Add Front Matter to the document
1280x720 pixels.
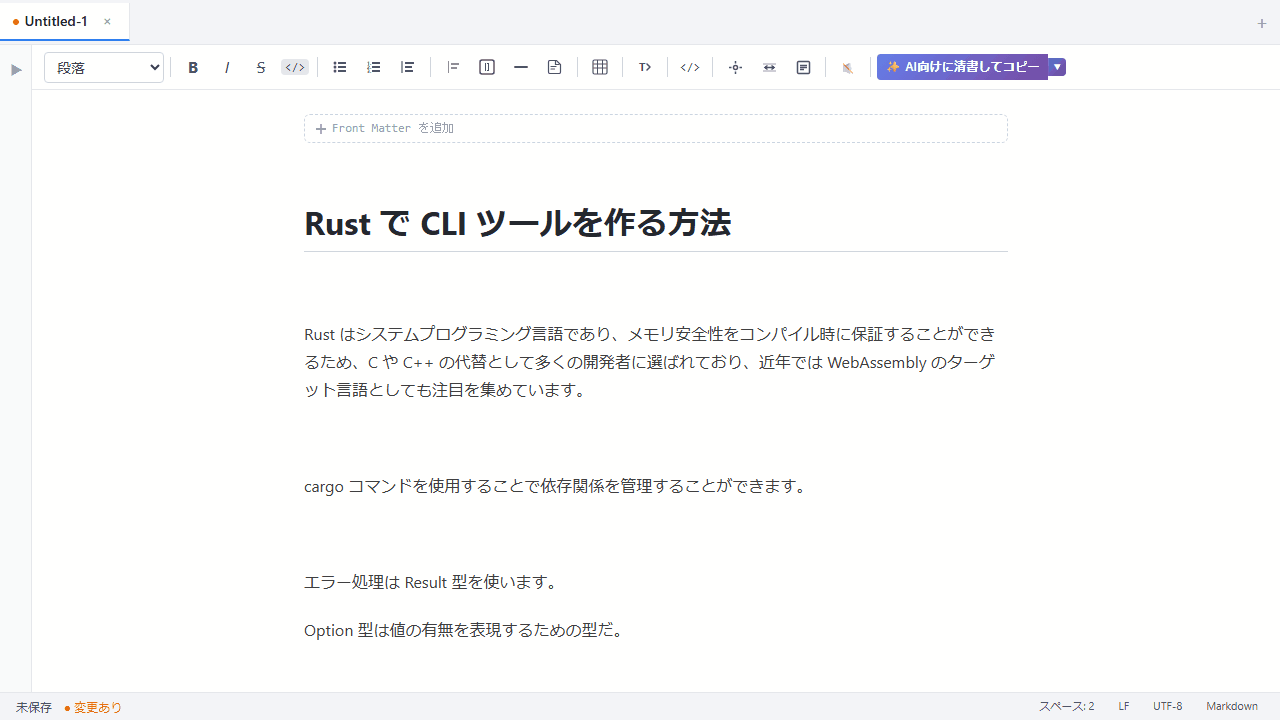pyautogui.click(x=384, y=128)
